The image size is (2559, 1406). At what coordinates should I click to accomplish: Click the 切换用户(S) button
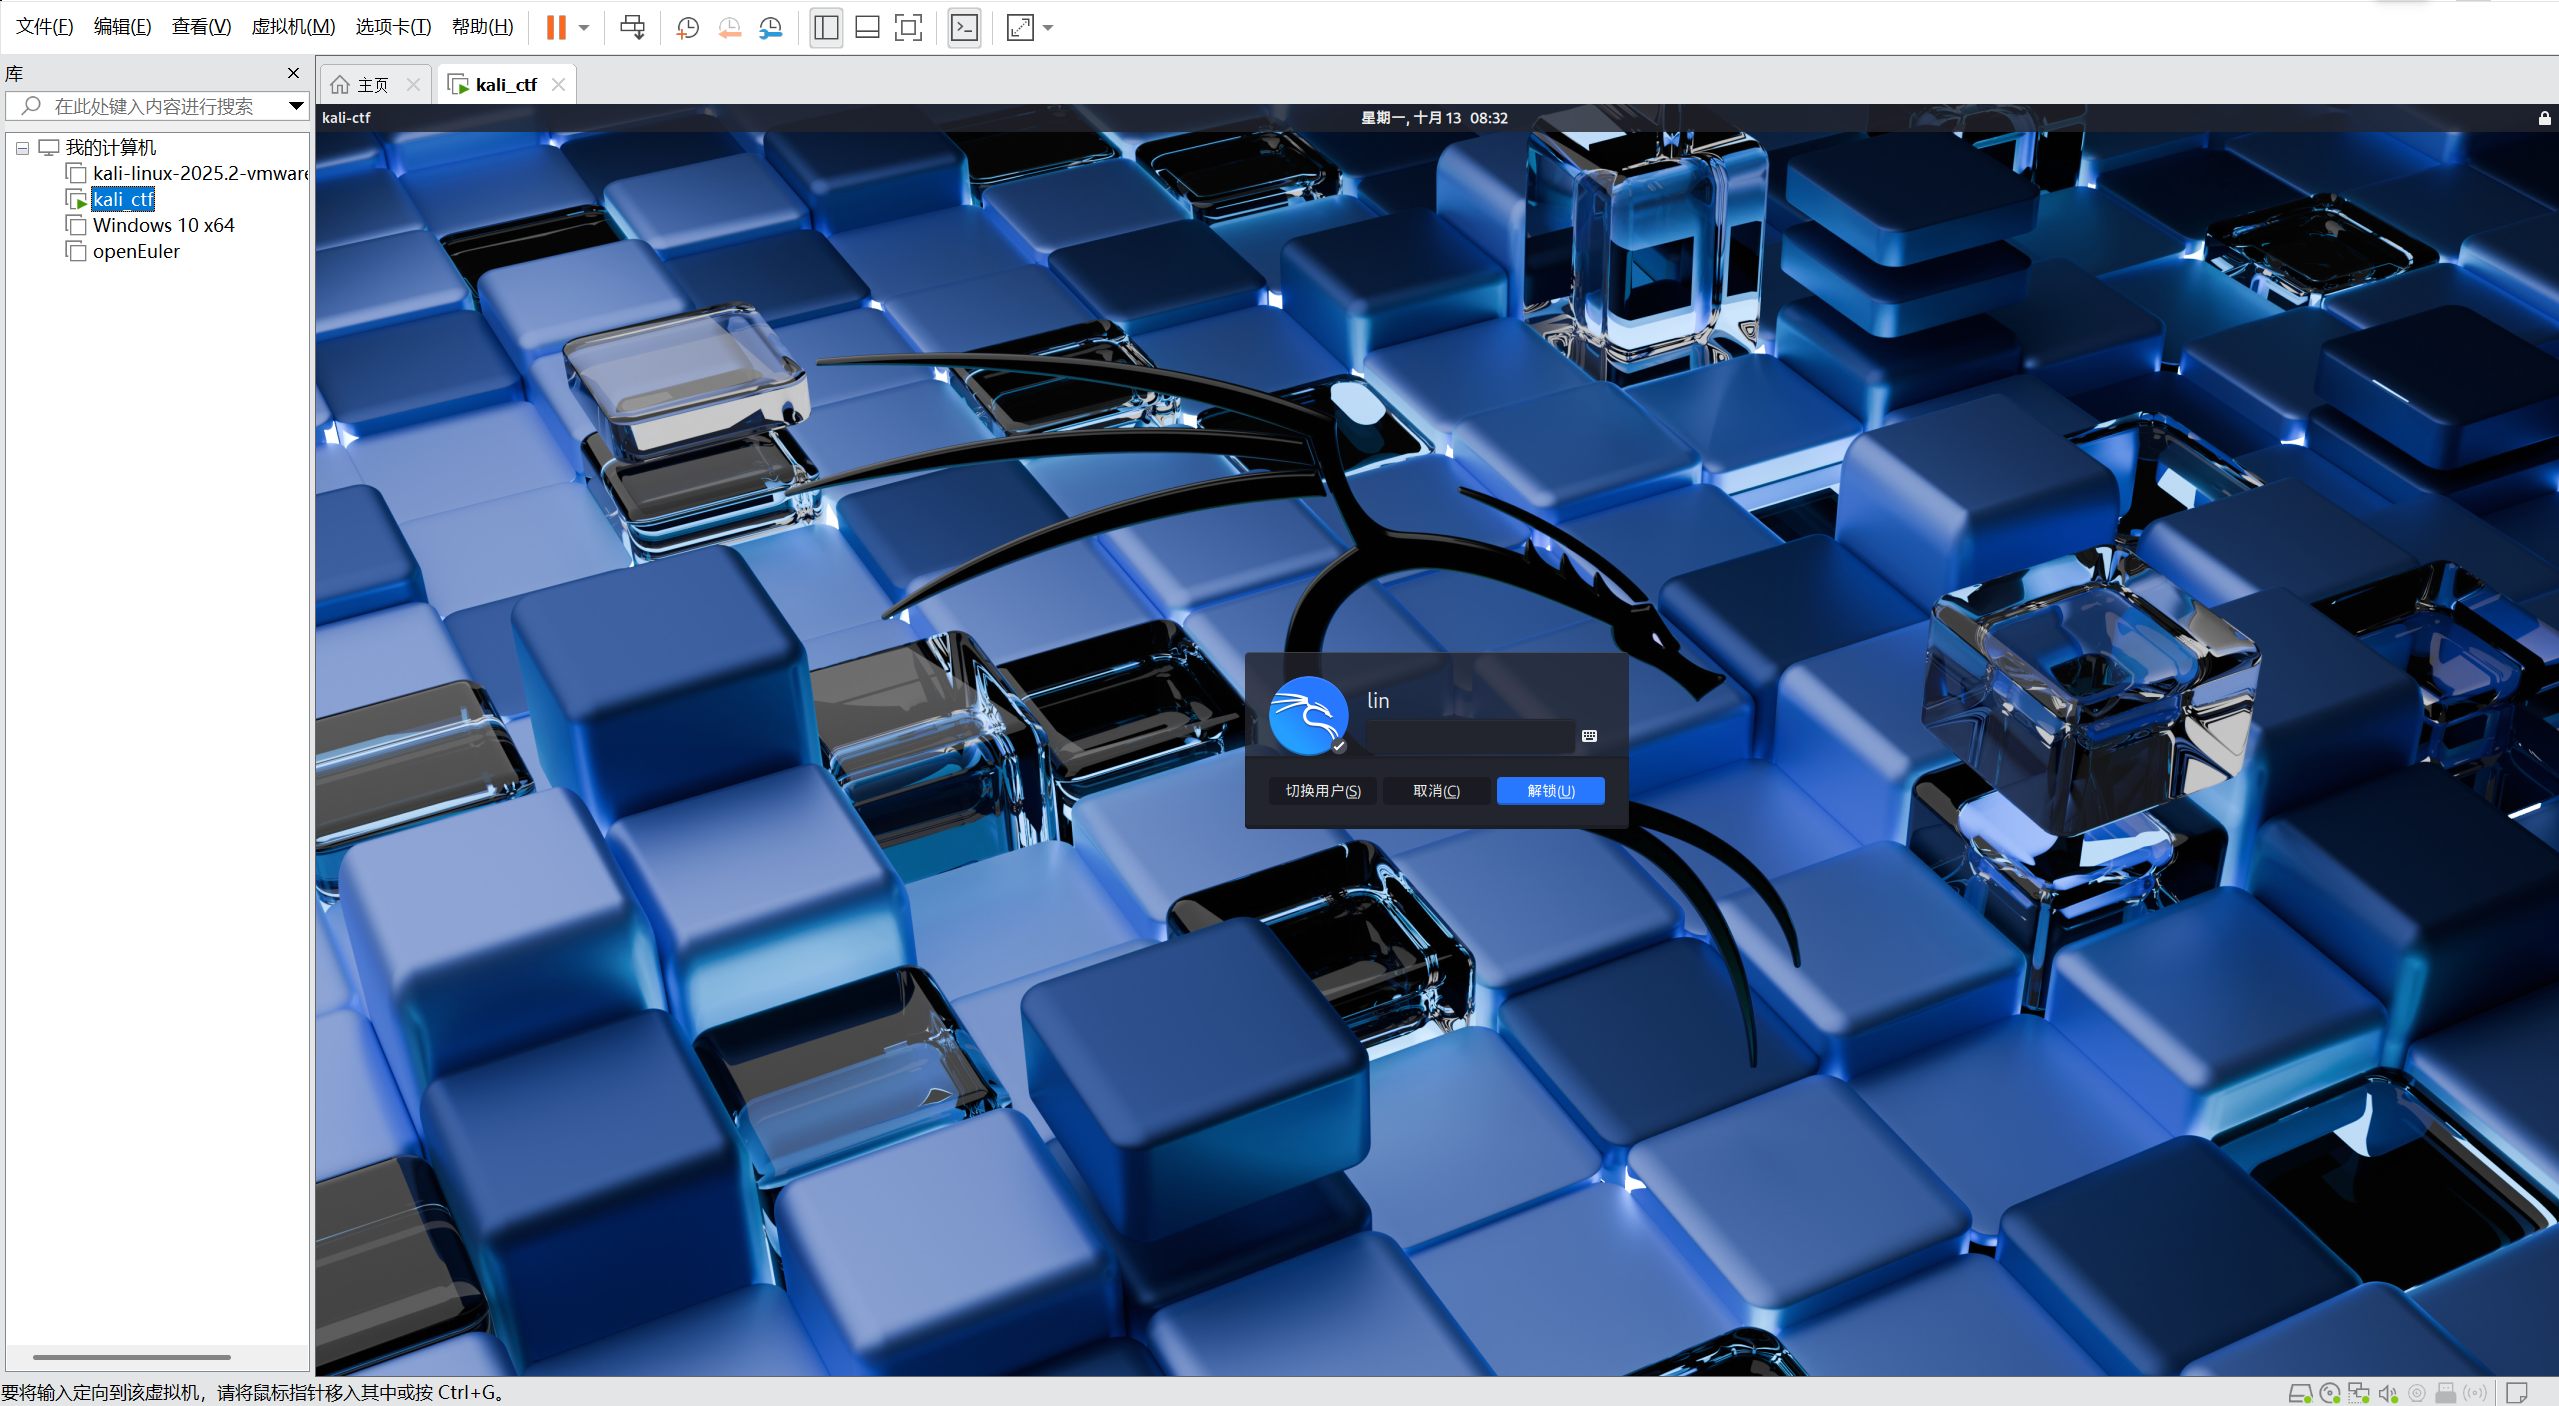[1322, 791]
